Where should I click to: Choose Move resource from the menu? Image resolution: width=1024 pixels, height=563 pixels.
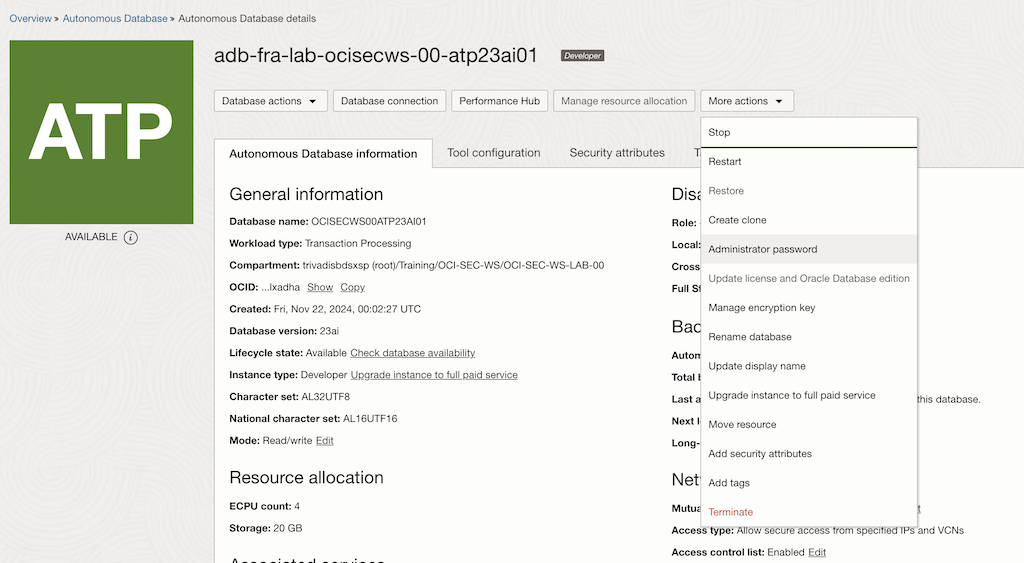coord(808,425)
